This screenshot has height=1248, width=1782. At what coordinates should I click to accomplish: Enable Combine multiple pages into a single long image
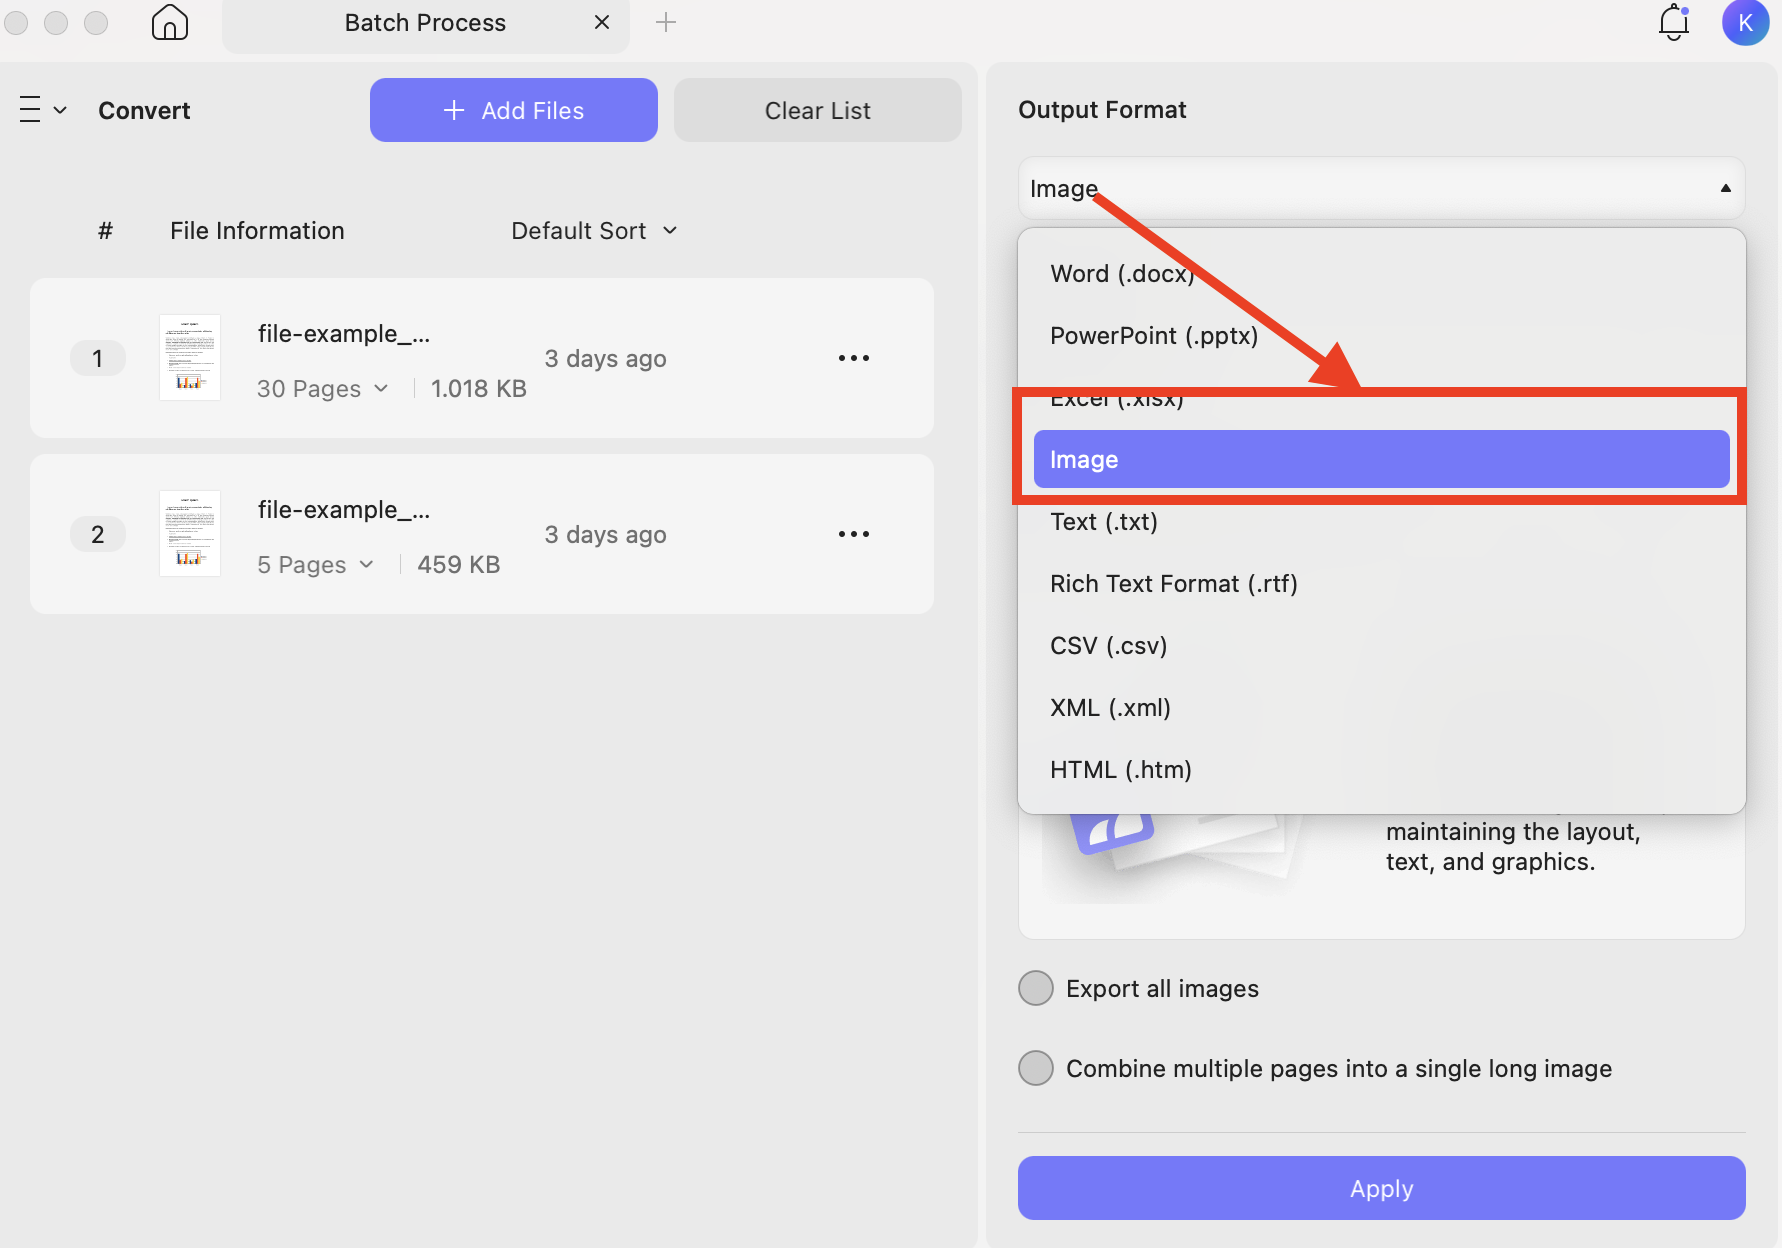[x=1036, y=1068]
